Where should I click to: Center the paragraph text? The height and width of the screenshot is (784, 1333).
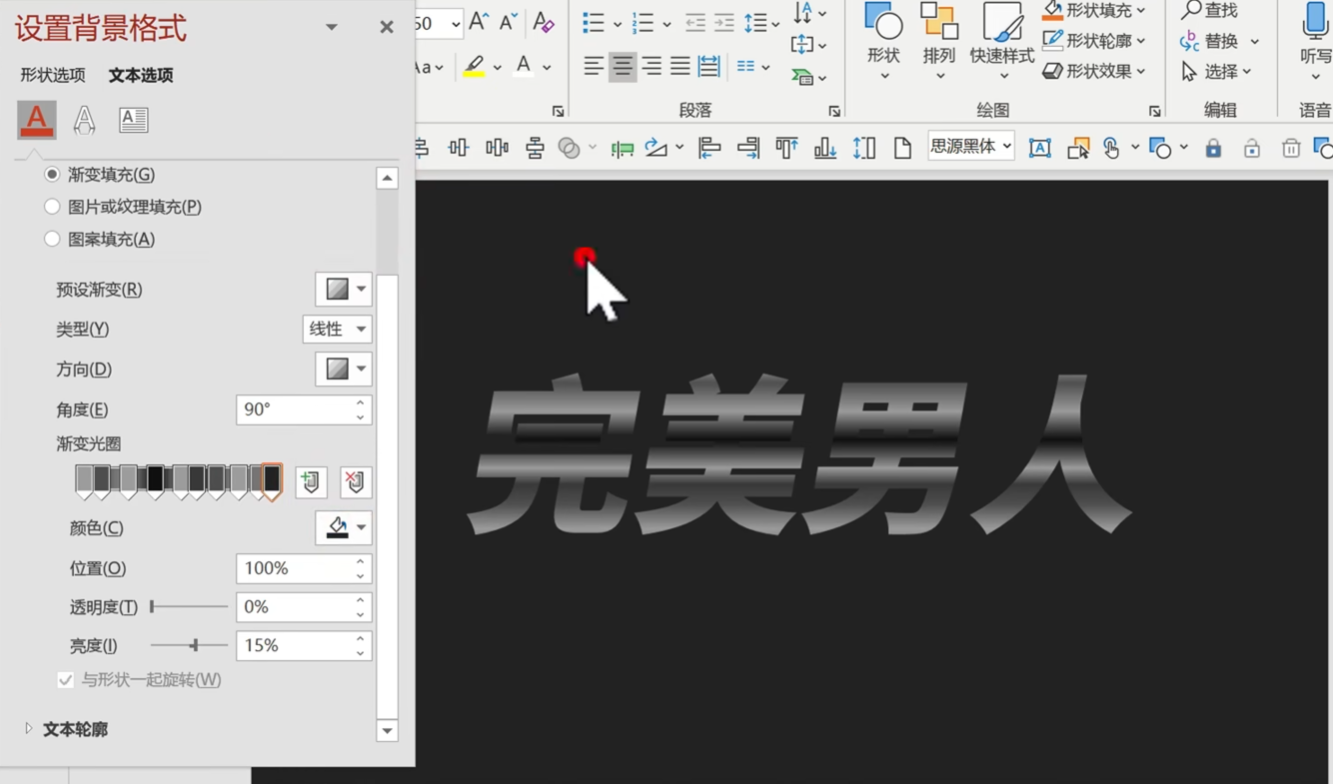622,67
